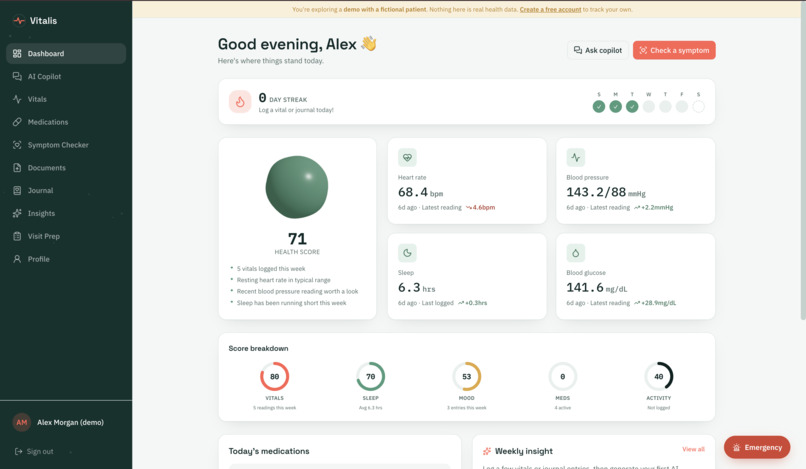Click the Monday streak checkmark circle
Image resolution: width=806 pixels, height=469 pixels.
coord(615,106)
